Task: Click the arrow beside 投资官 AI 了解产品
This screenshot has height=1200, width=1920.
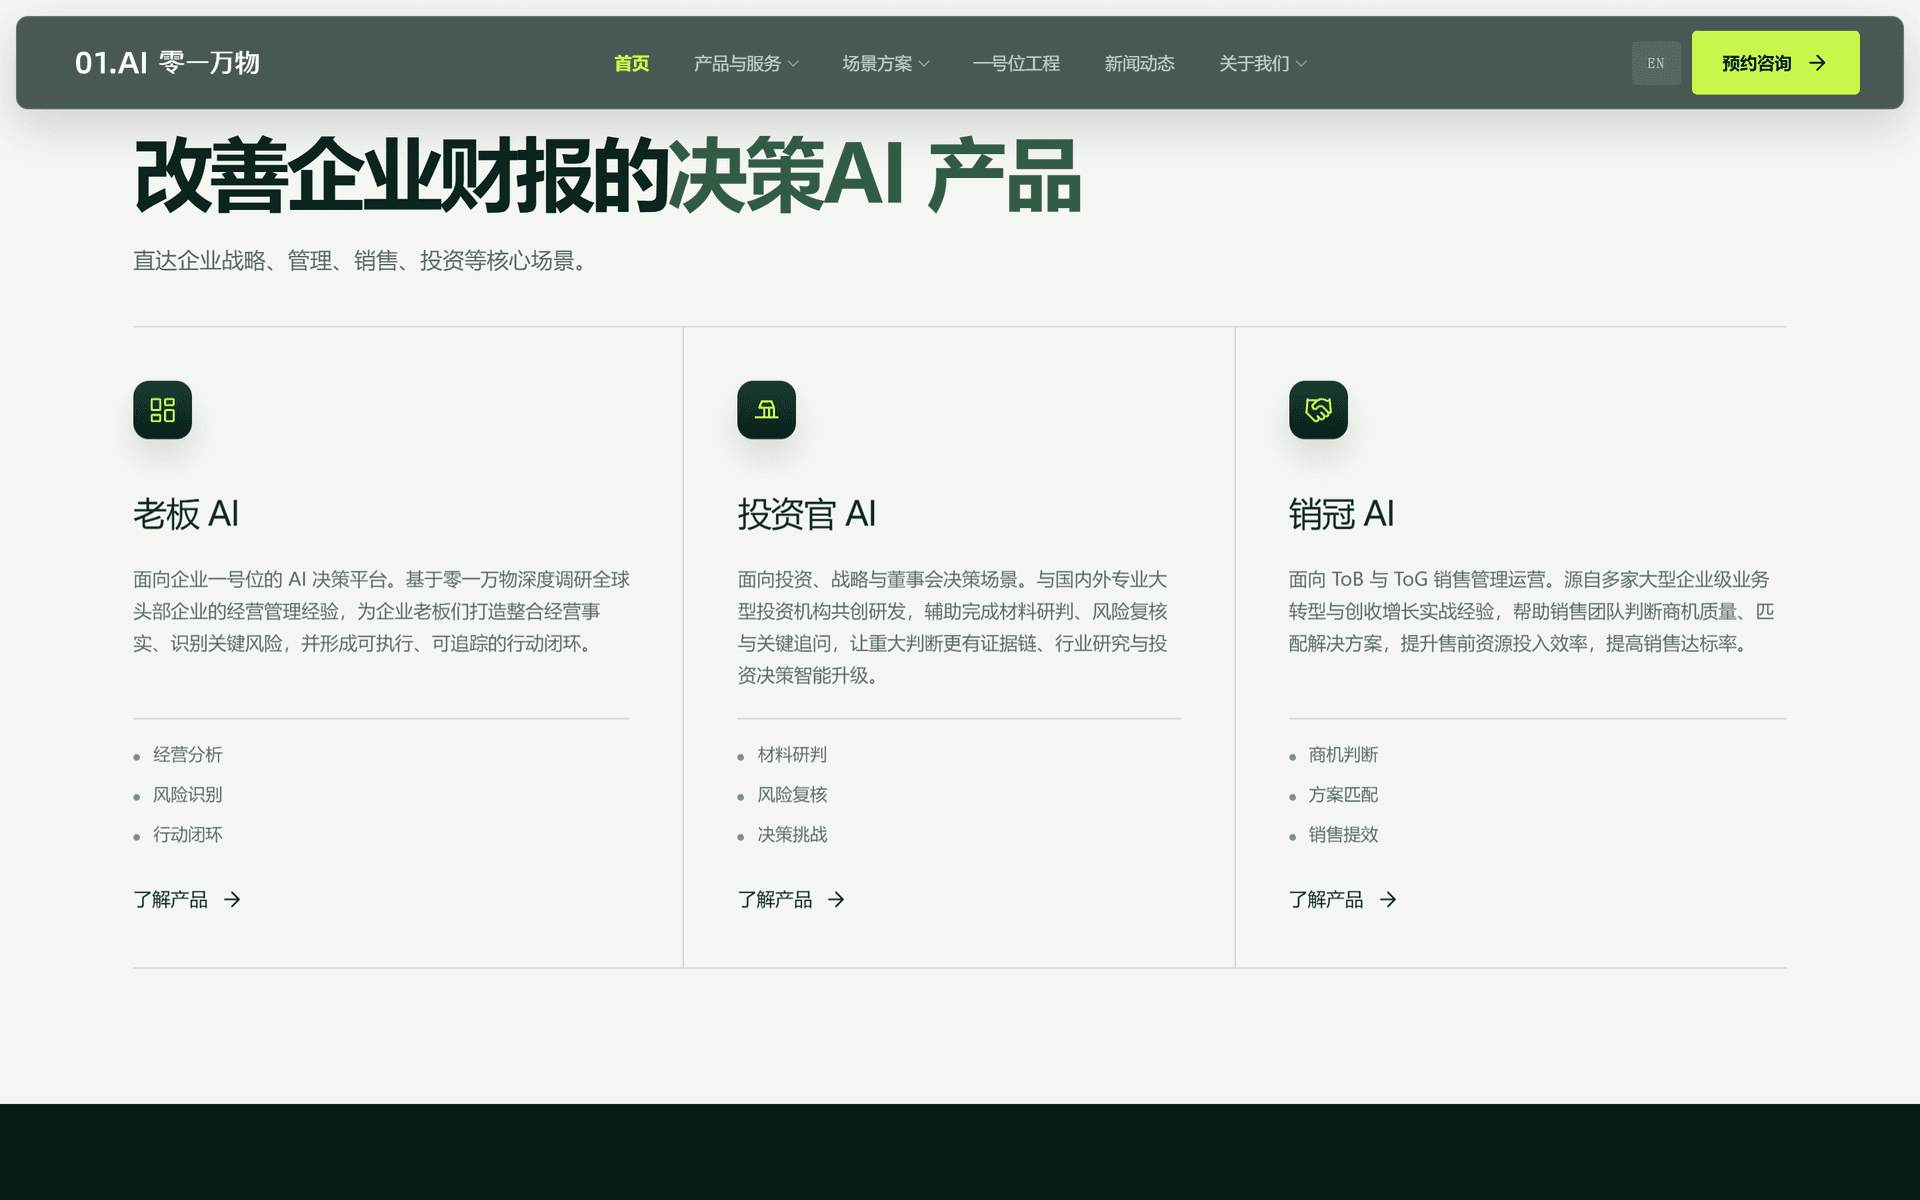Action: pos(836,900)
